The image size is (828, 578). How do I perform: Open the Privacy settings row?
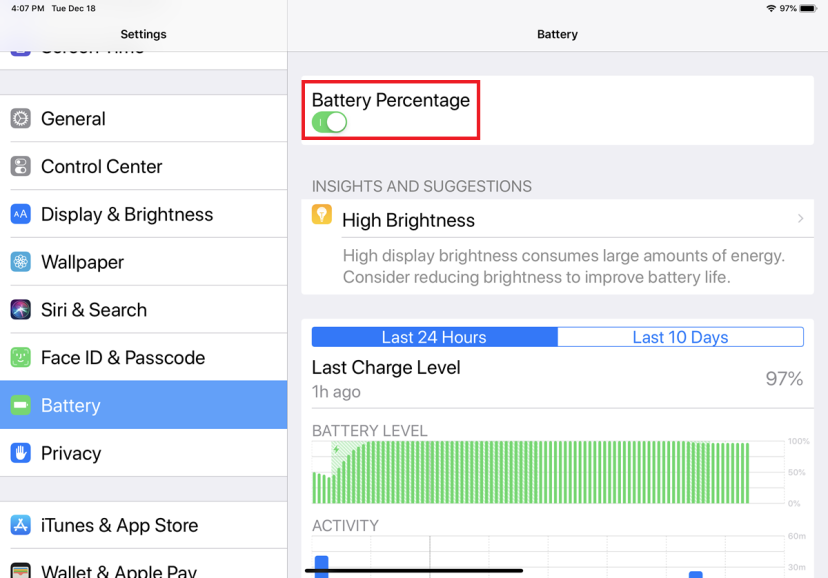(x=143, y=453)
